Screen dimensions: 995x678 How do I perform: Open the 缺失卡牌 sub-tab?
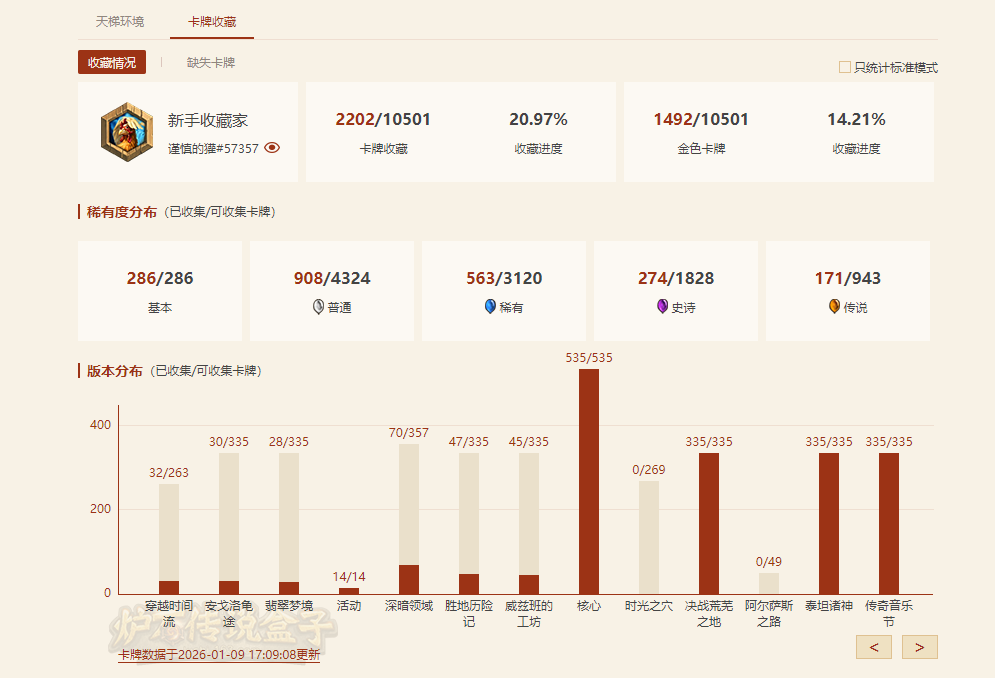(x=211, y=62)
